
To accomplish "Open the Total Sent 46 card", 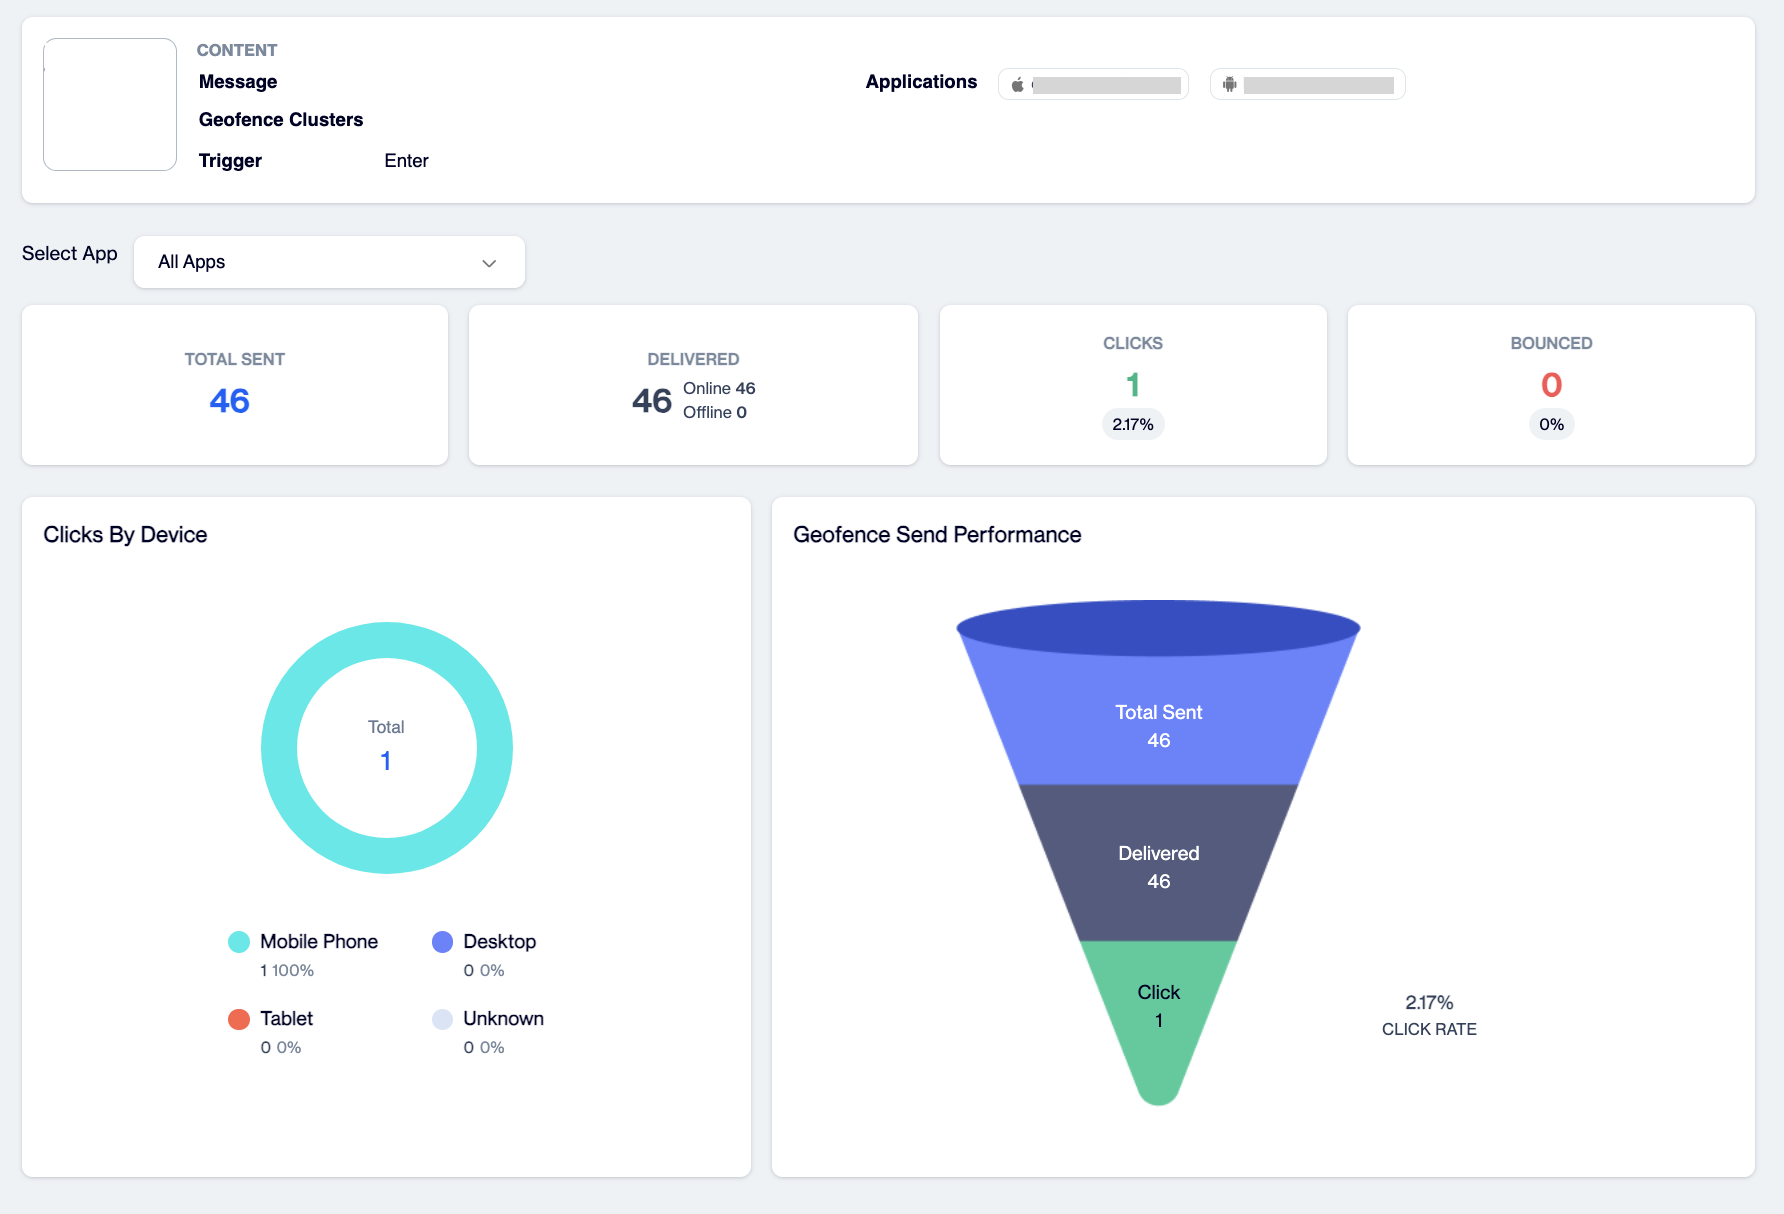I will 235,385.
